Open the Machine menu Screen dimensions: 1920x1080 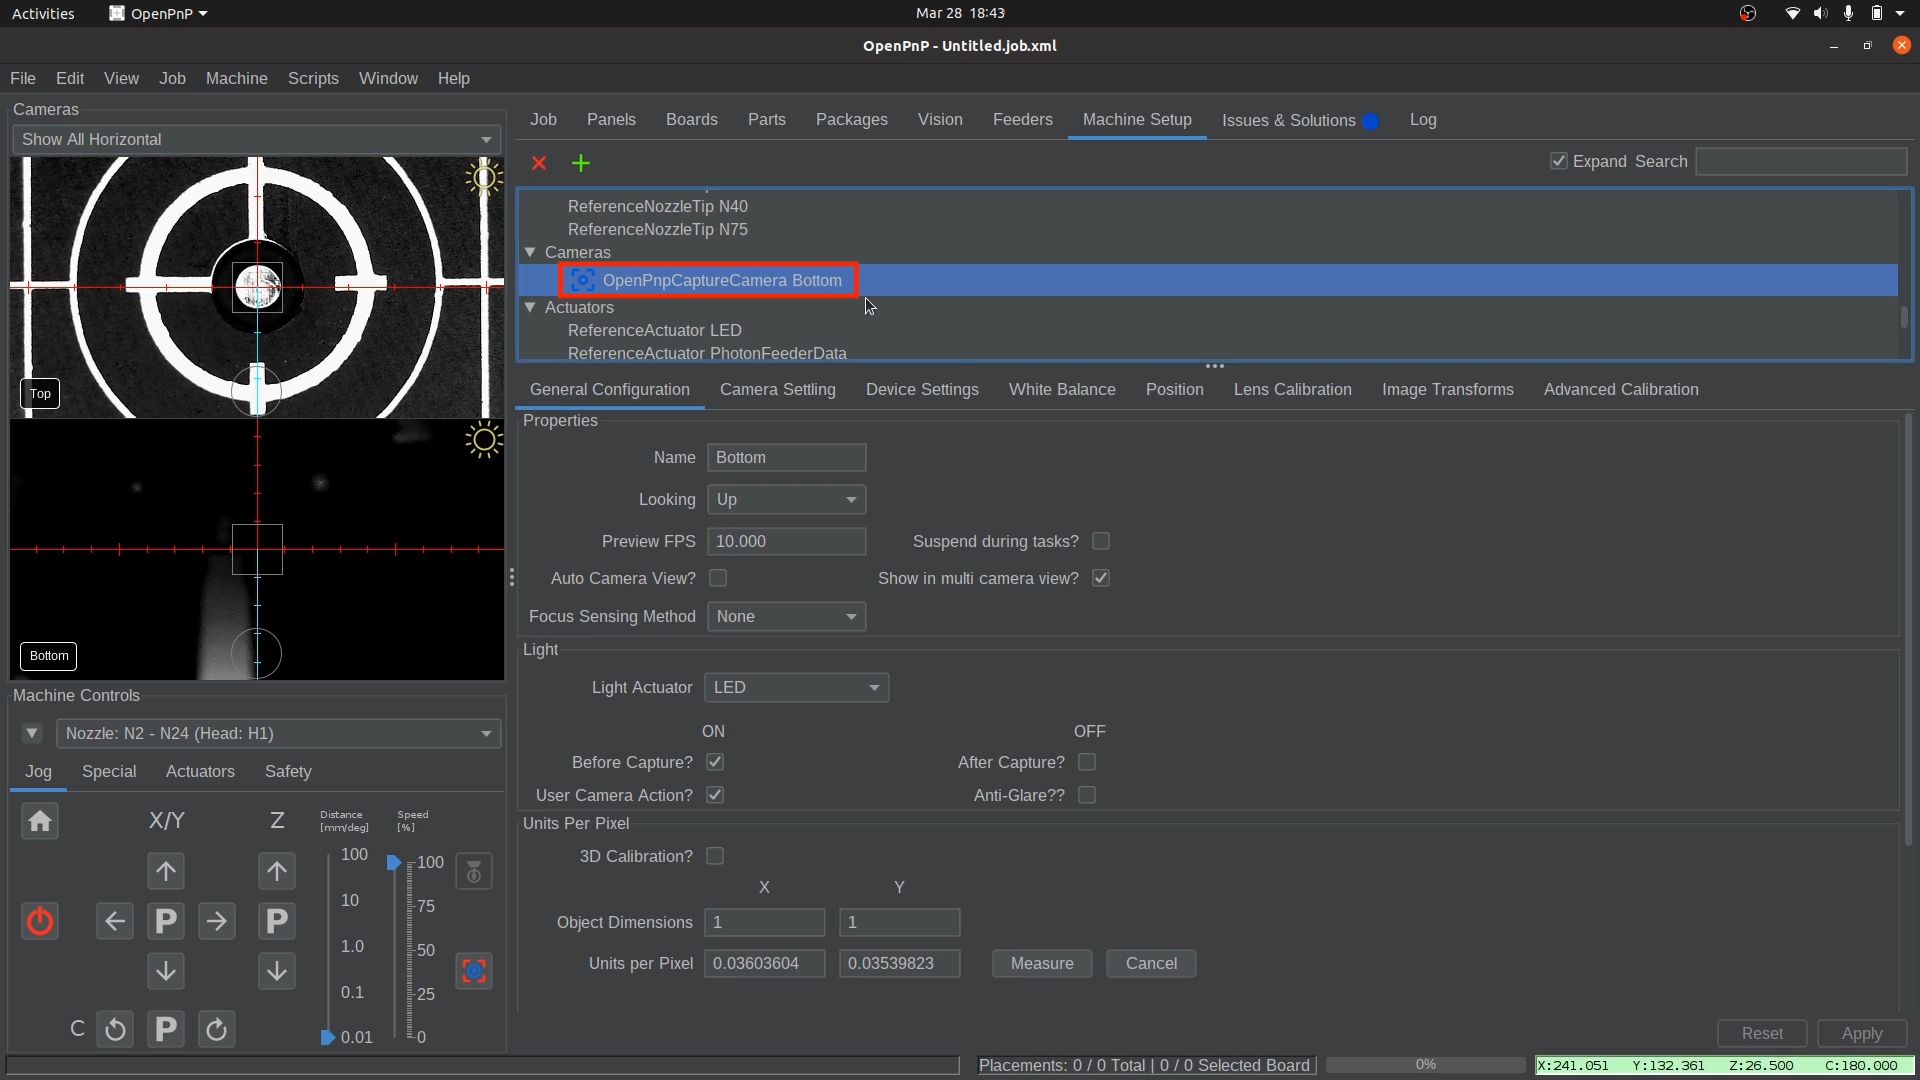tap(236, 78)
